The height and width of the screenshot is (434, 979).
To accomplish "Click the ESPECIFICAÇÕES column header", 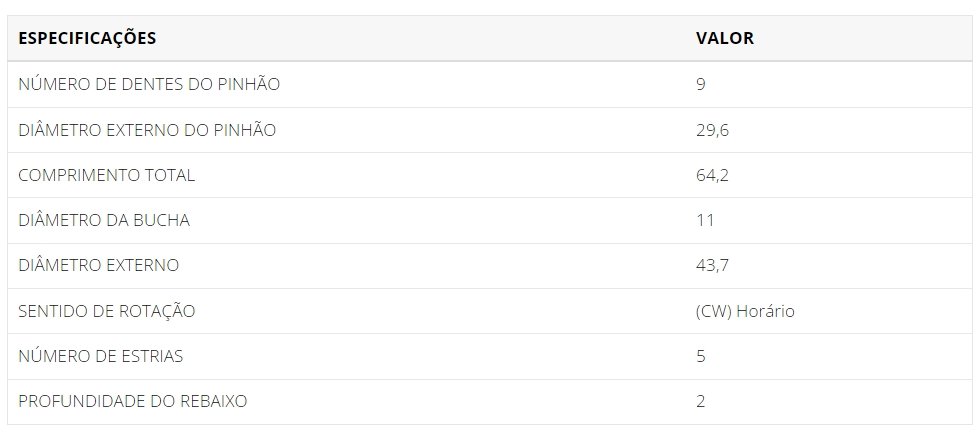I will point(87,38).
